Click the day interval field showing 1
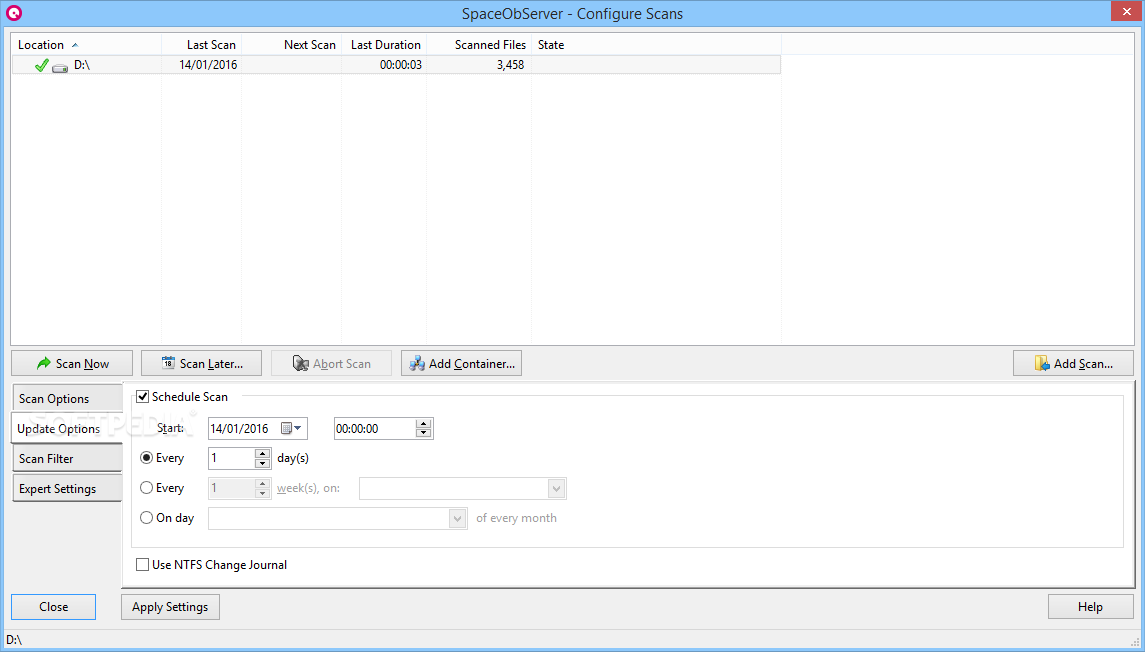 (231, 459)
